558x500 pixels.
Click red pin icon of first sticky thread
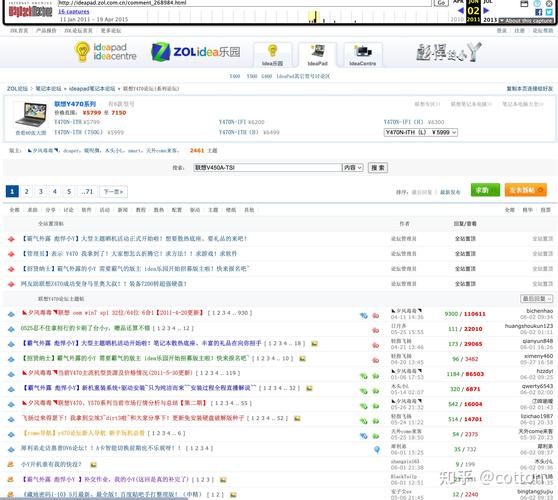click(11, 239)
